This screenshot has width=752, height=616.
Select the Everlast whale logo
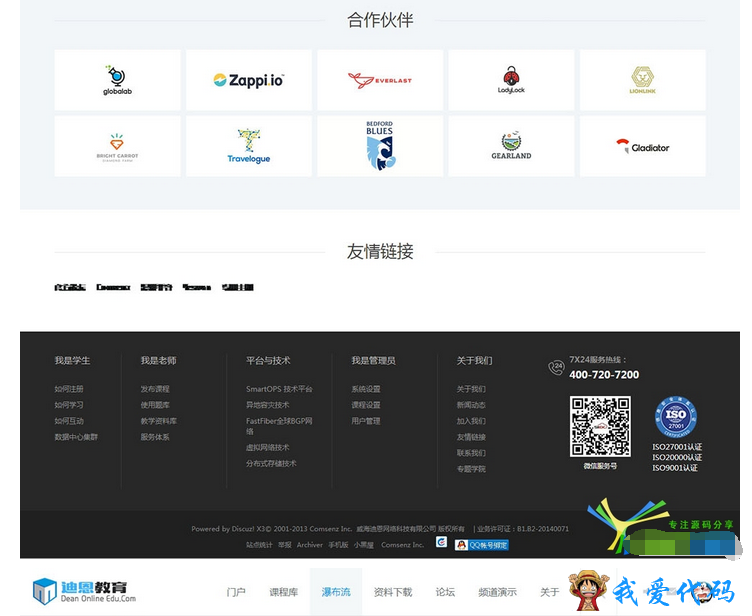380,80
